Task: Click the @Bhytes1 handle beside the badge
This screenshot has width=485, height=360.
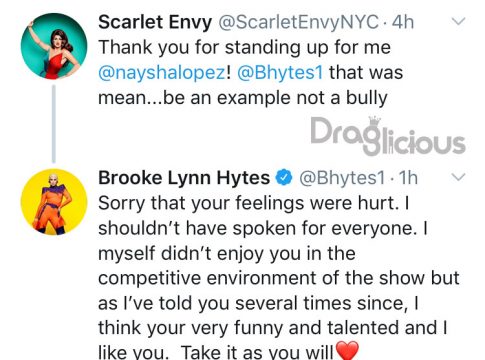Action: pos(342,178)
